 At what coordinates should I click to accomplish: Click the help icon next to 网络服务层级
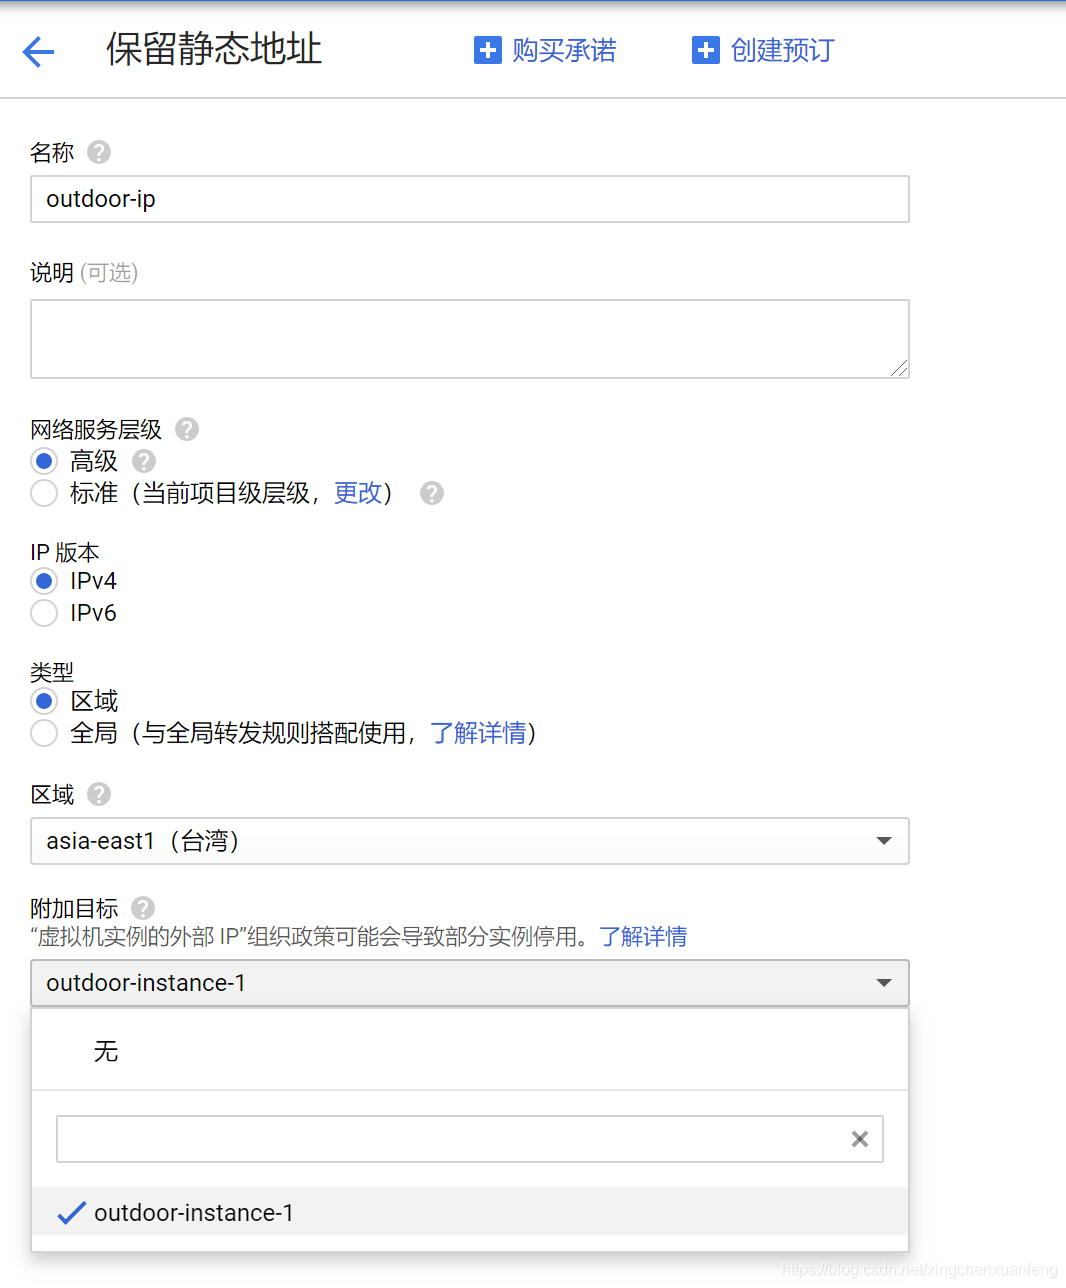[186, 429]
